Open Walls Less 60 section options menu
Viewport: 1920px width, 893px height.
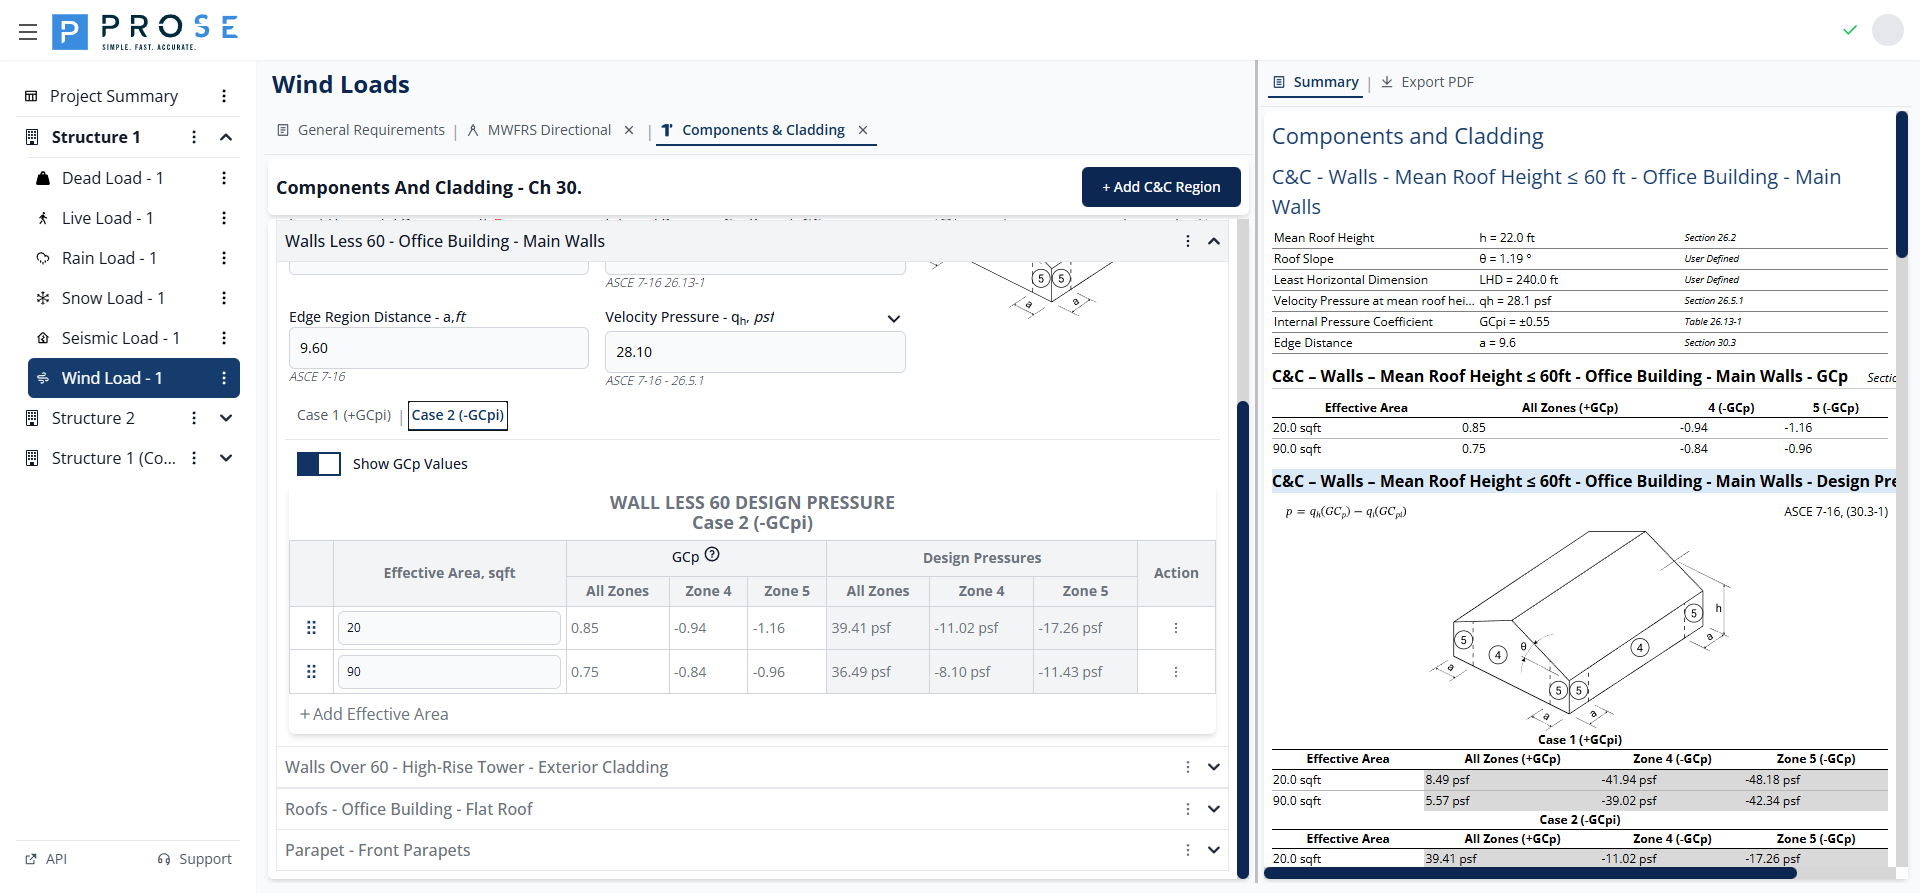point(1187,241)
